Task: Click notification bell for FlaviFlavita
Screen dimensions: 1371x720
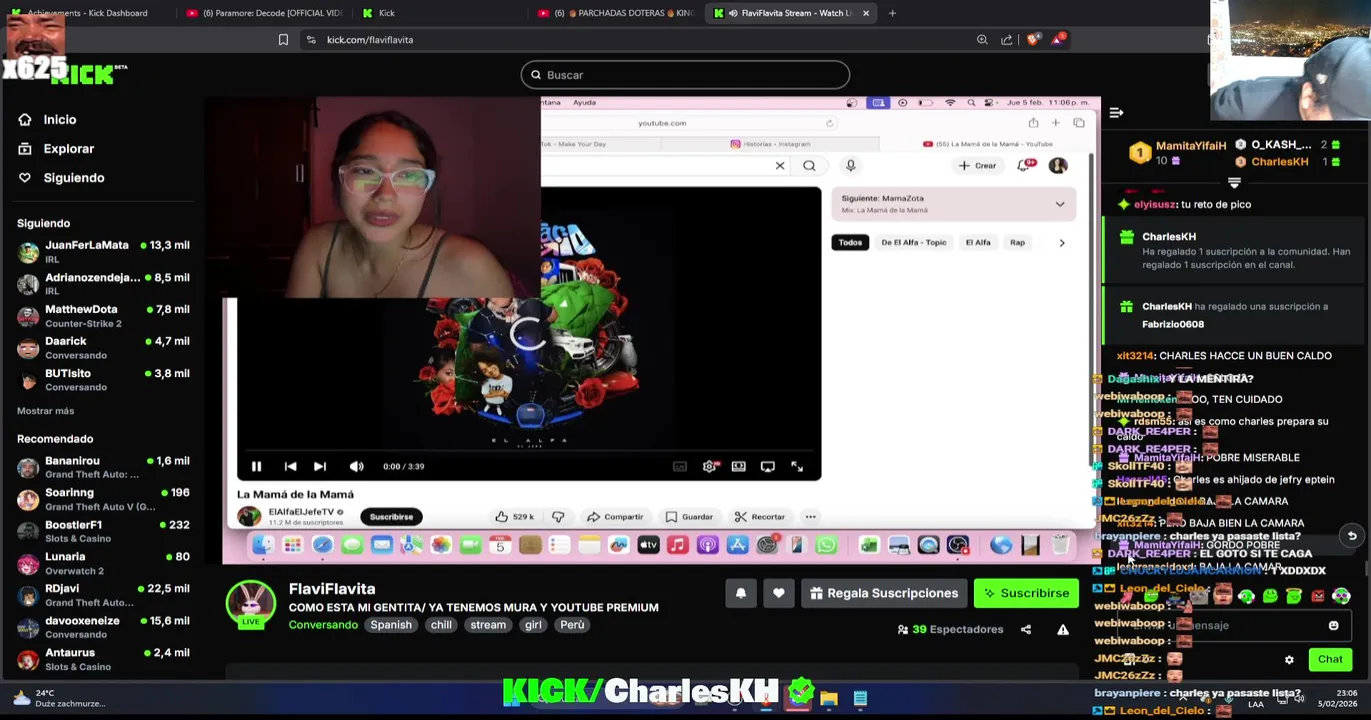Action: click(x=741, y=593)
